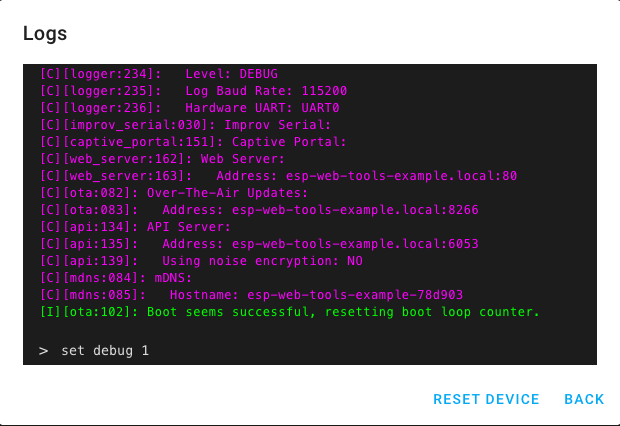Click the 'Logs' dialog heading
The width and height of the screenshot is (620, 426).
pyautogui.click(x=45, y=34)
